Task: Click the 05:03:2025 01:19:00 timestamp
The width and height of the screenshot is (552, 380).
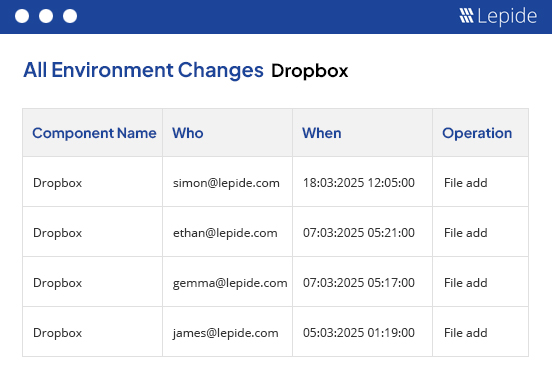Action: click(359, 333)
